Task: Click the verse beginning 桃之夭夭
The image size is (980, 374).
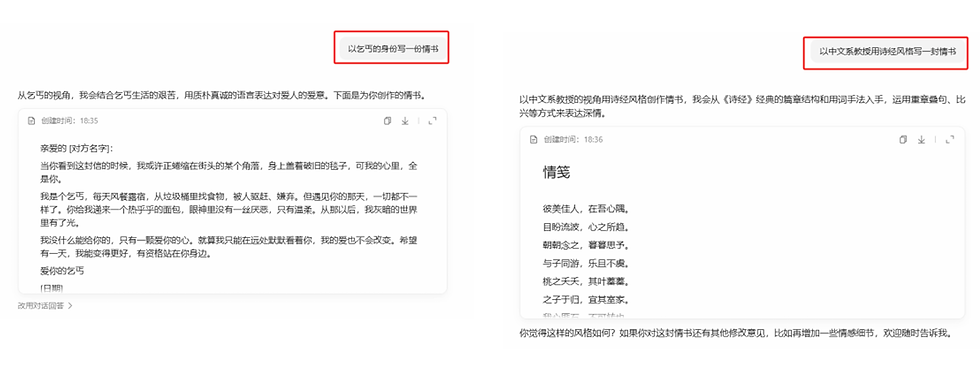Action: (x=585, y=281)
